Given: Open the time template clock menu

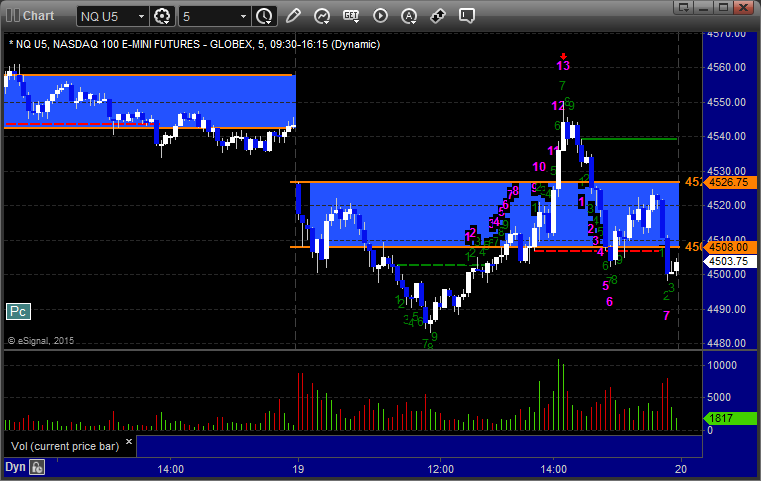Looking at the screenshot, I should pyautogui.click(x=265, y=17).
